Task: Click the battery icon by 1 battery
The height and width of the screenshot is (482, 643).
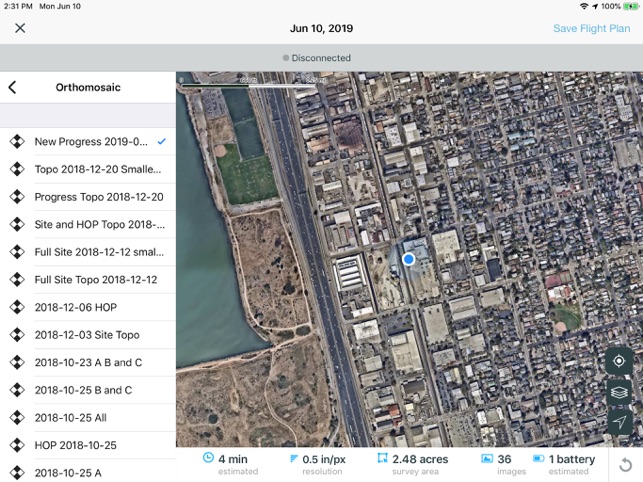Action: tap(538, 458)
